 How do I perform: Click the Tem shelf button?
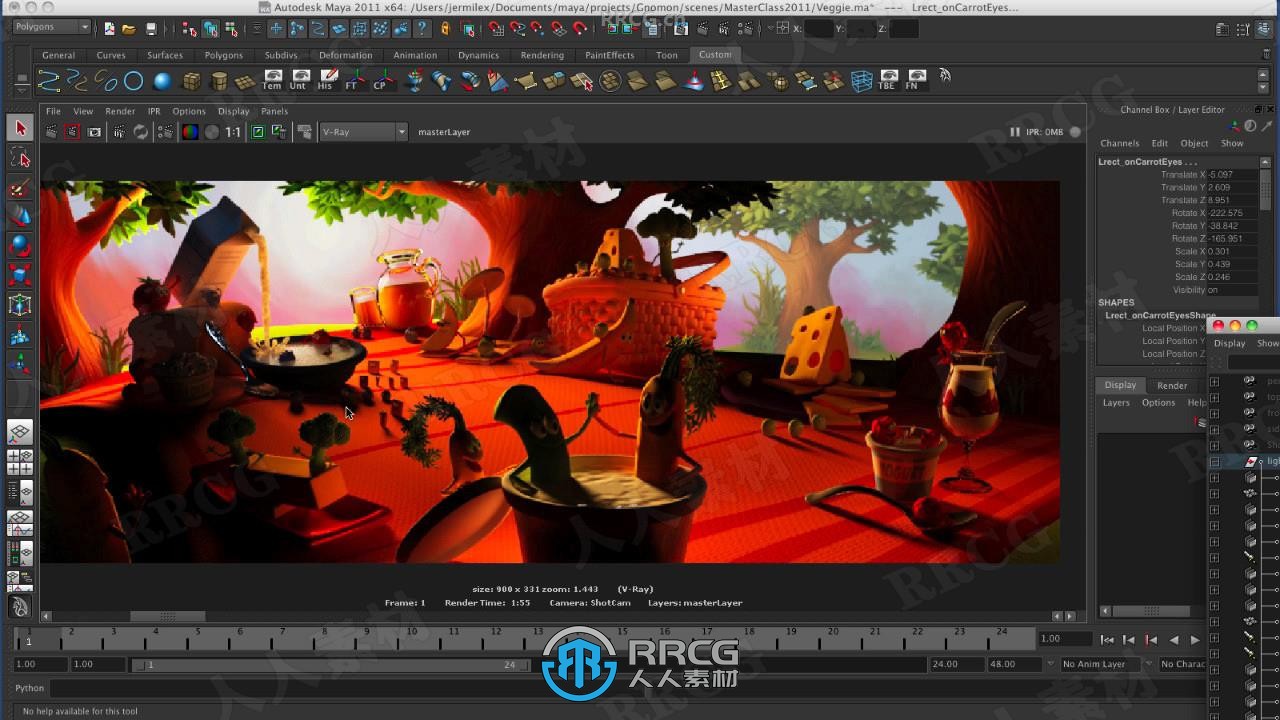pyautogui.click(x=272, y=81)
